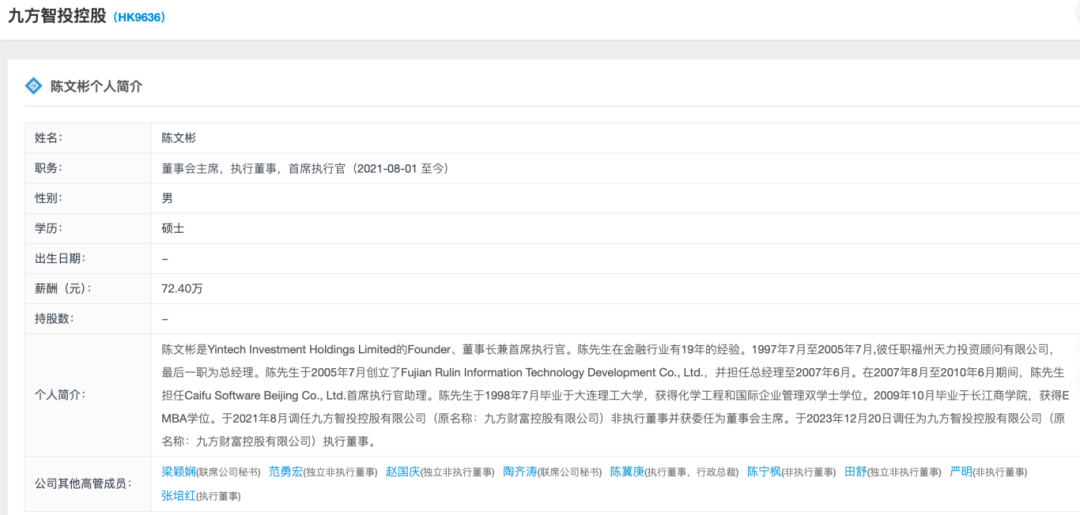
Task: Open executive profile of 赵国庆
Action: (402, 472)
